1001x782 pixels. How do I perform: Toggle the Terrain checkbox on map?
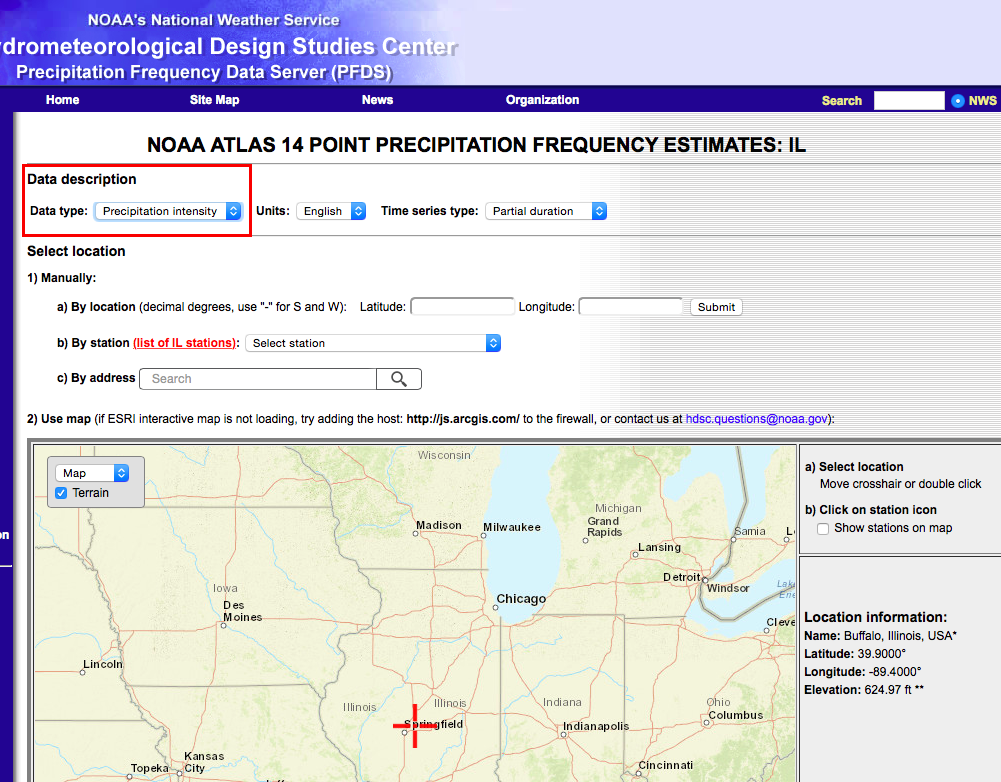62,493
